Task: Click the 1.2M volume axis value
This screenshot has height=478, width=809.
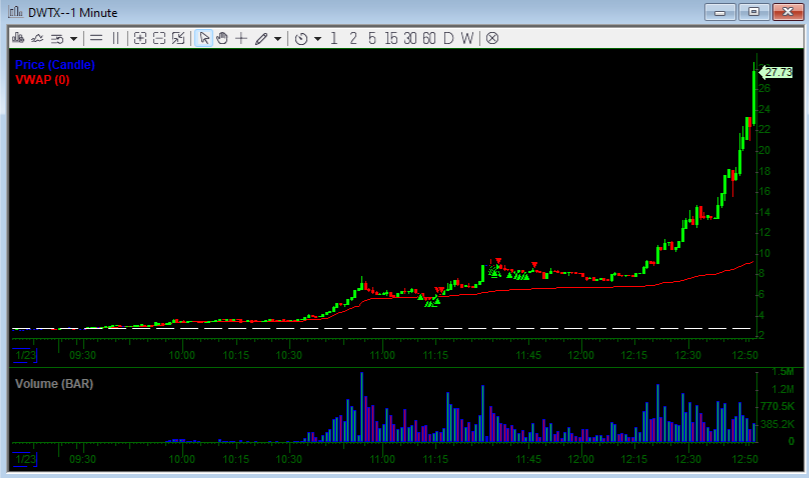Action: pyautogui.click(x=782, y=389)
